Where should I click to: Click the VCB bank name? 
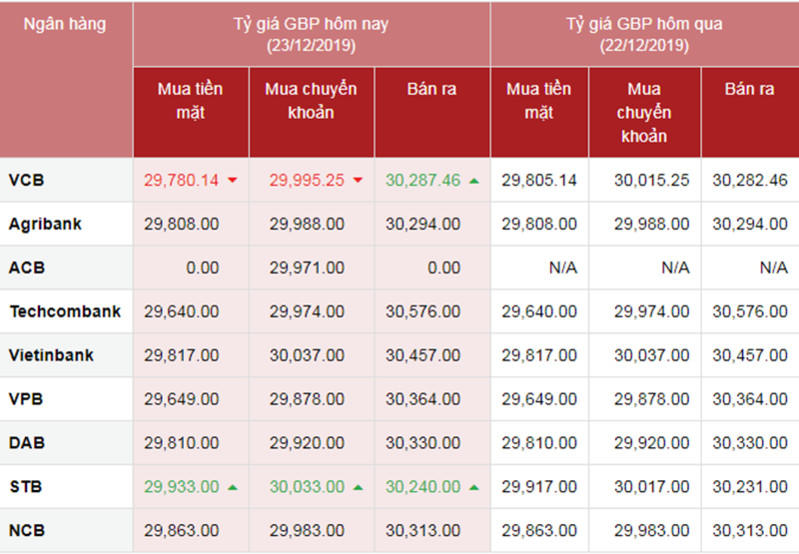(27, 180)
